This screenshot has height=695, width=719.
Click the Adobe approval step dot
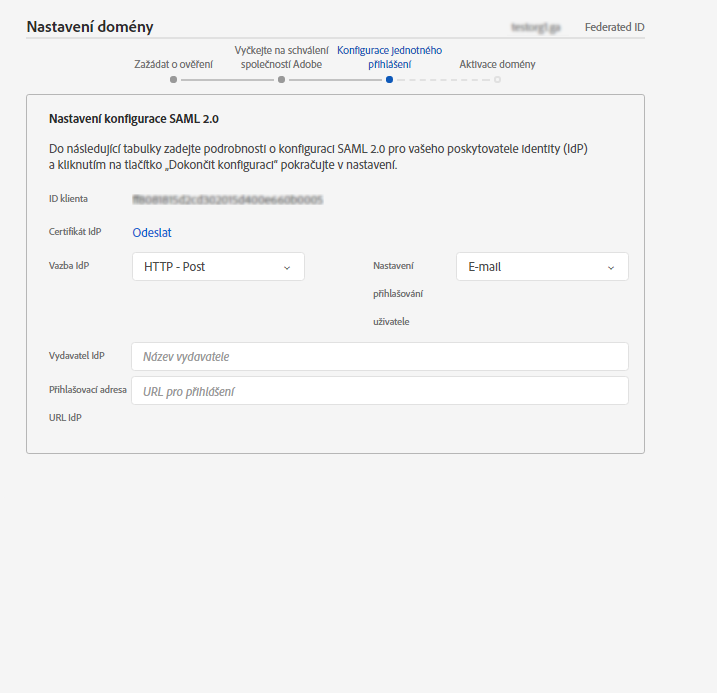[281, 79]
